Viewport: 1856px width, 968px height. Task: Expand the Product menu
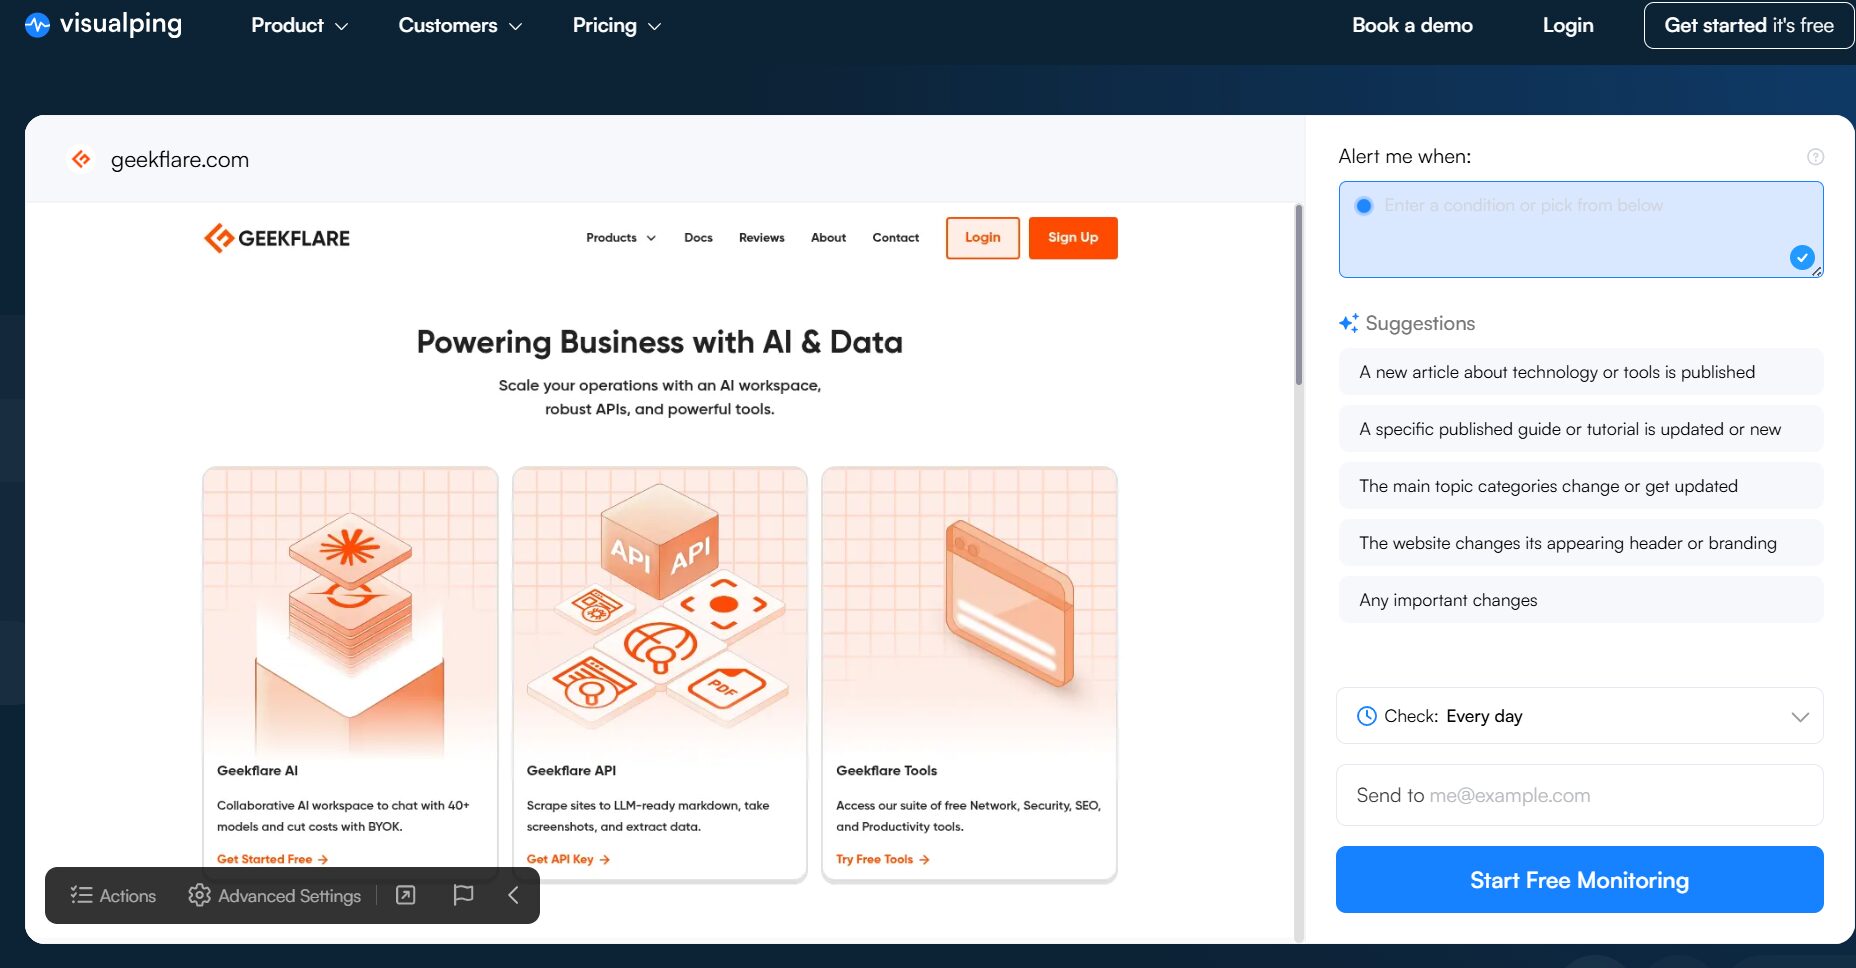click(x=299, y=25)
